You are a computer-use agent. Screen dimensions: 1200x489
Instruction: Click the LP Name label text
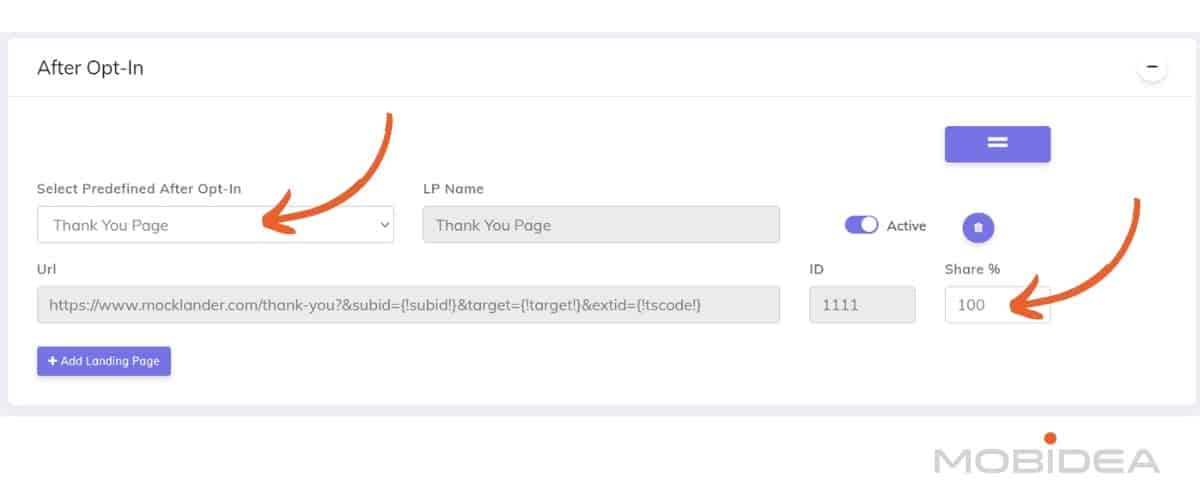454,189
